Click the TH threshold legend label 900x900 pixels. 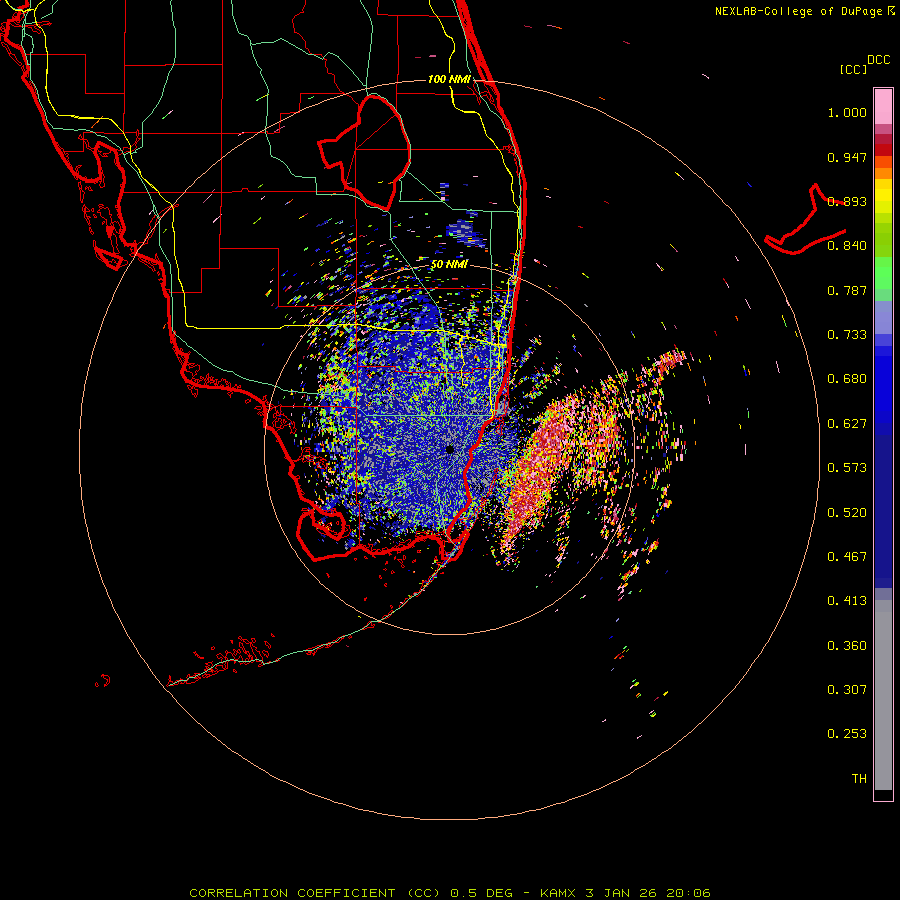click(x=859, y=779)
